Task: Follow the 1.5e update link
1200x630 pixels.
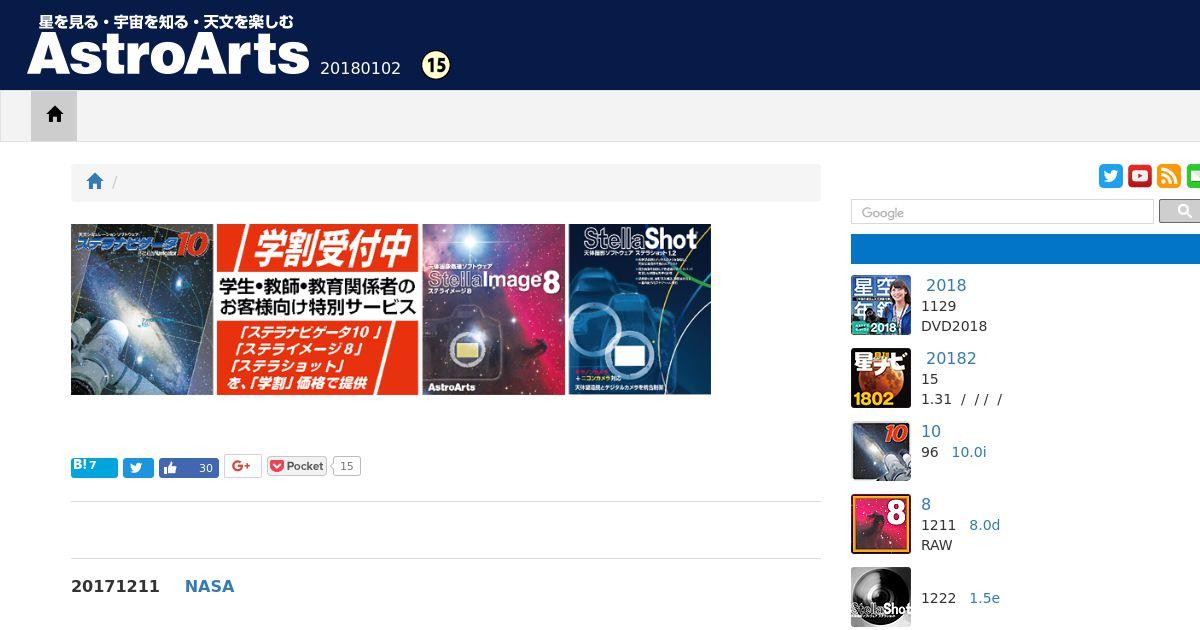Action: point(985,598)
